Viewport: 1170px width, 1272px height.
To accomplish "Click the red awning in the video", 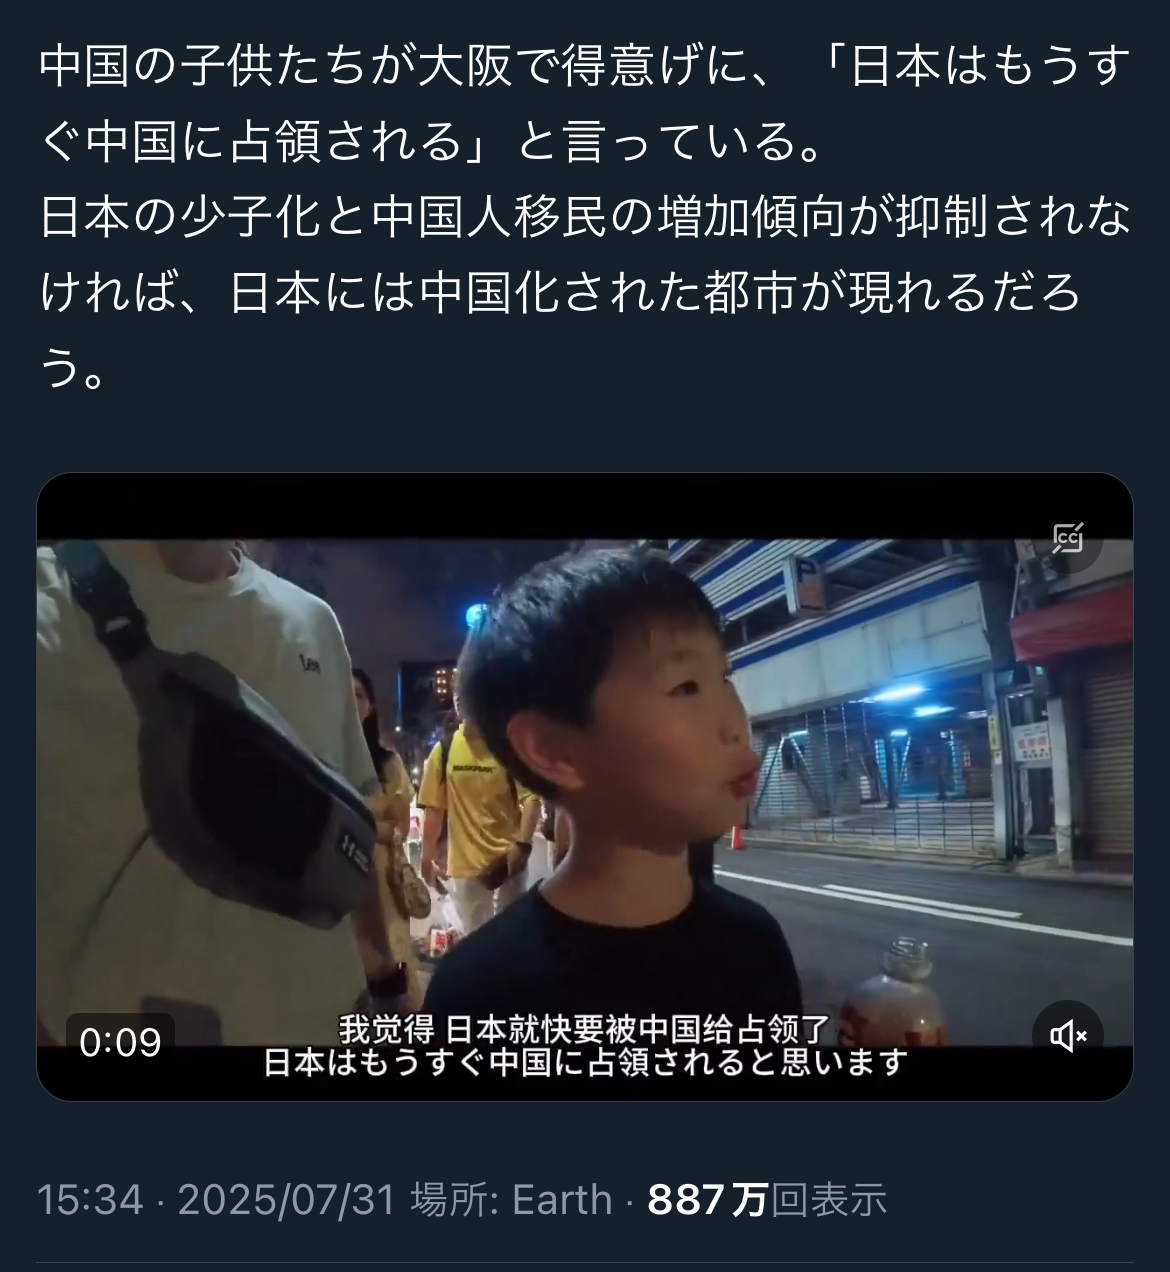I will 1072,625.
